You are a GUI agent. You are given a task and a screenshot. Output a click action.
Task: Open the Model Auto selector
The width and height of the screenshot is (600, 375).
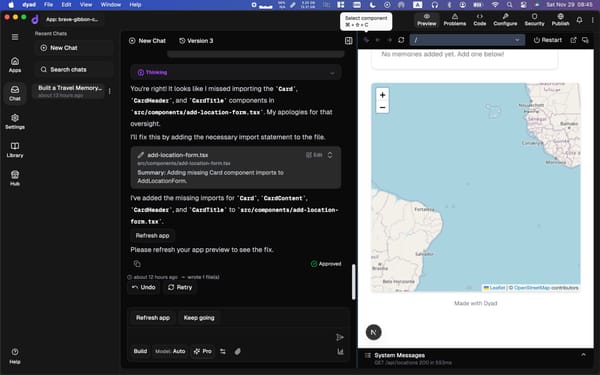pos(170,351)
